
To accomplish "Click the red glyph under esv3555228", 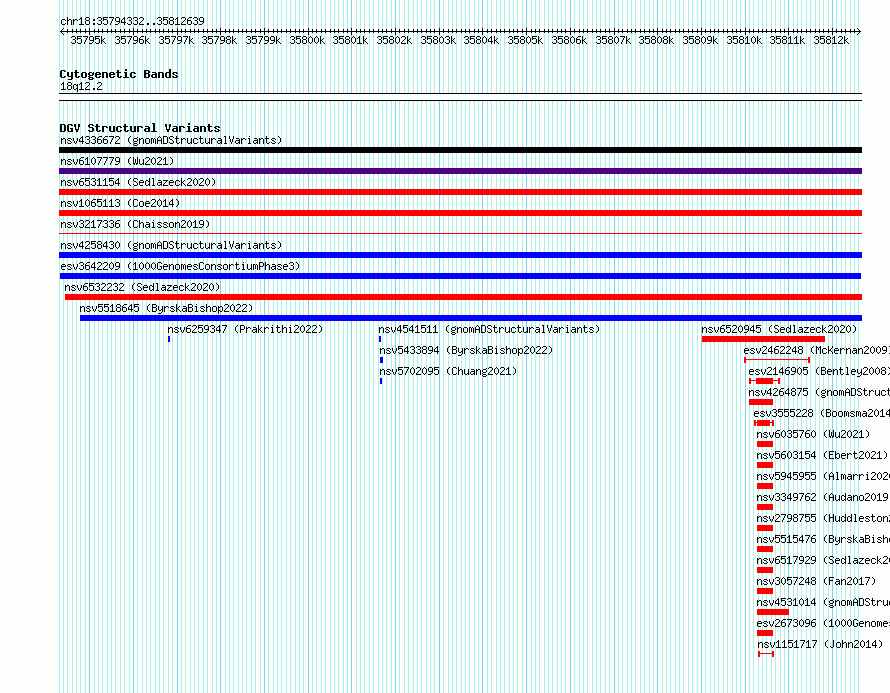I will [763, 423].
